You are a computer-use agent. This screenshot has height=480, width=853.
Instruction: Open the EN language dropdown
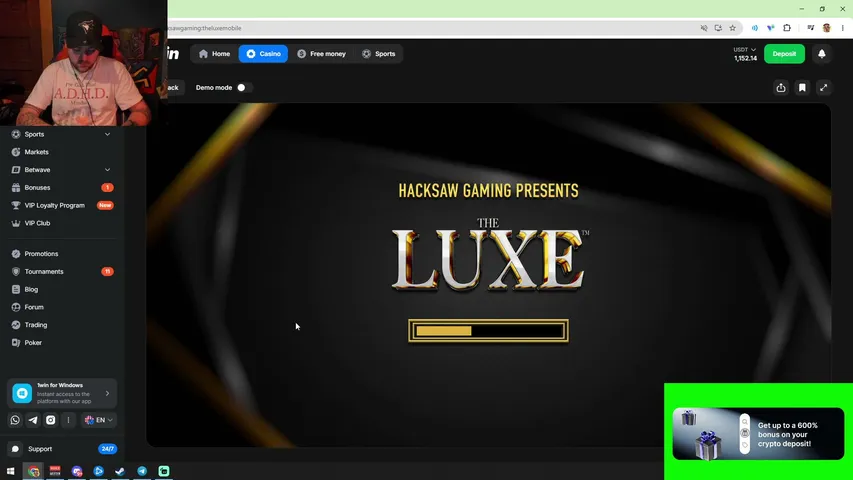click(98, 420)
